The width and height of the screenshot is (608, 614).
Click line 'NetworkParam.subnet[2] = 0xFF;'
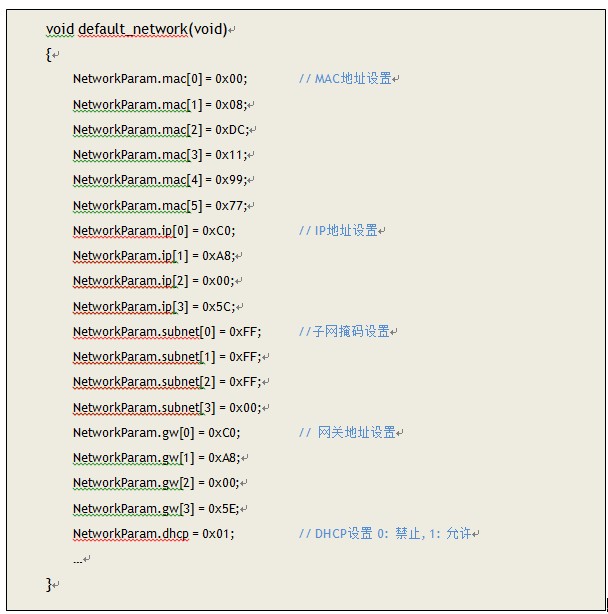click(x=167, y=382)
